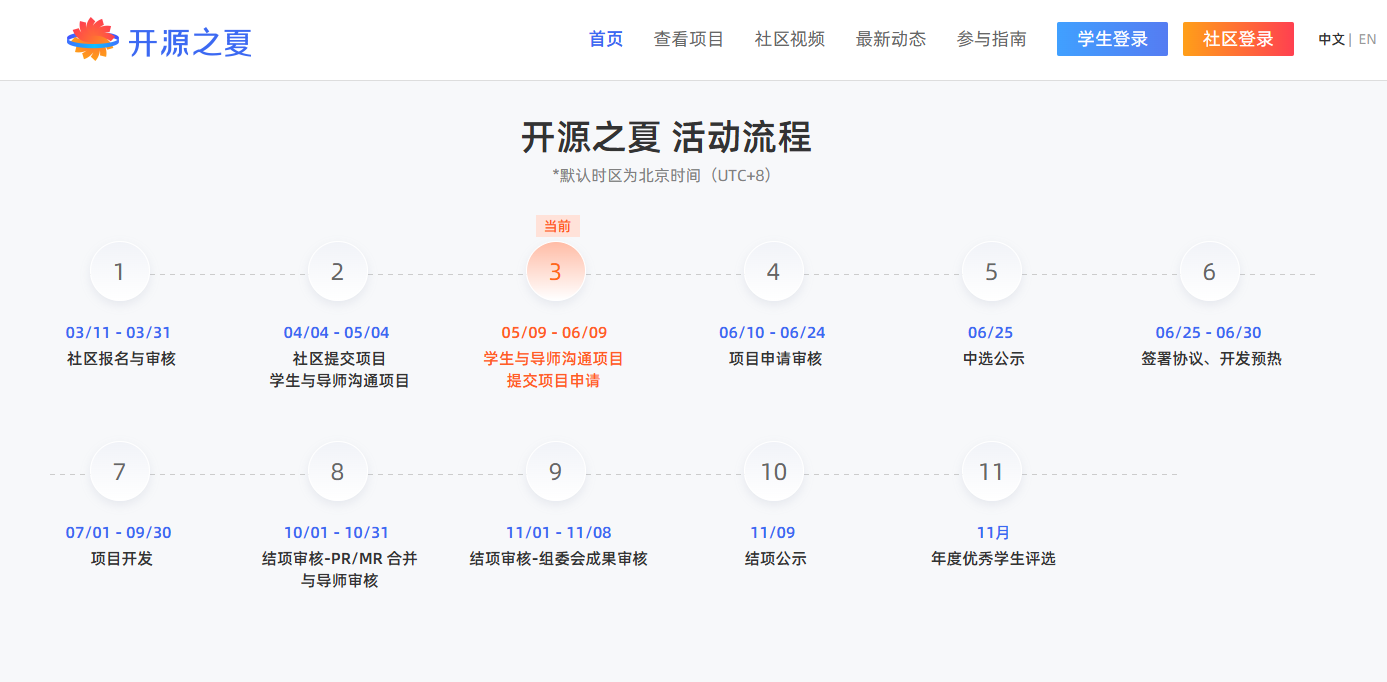Go to 查看项目 in the navigation
Screen dimensions: 1387x682
[x=689, y=39]
